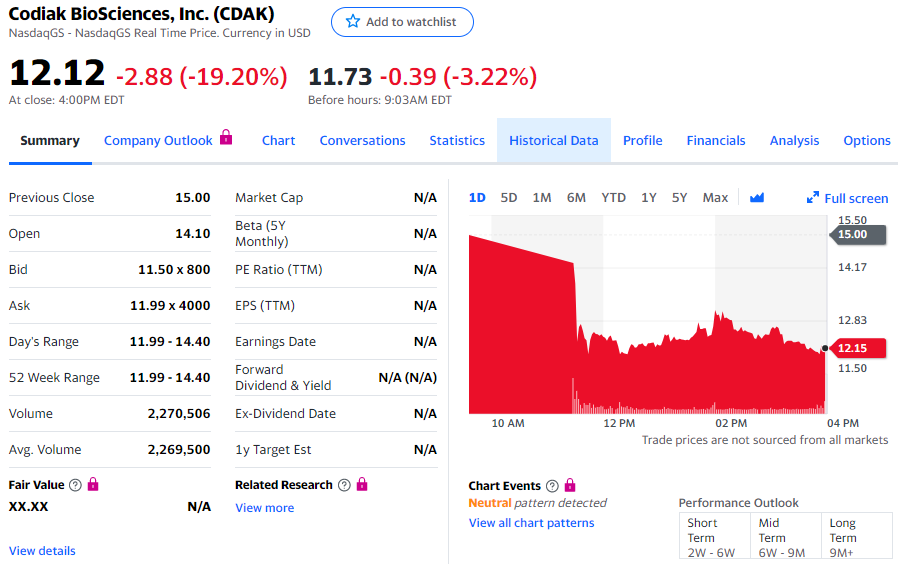Go to the Analysis tab

point(794,141)
